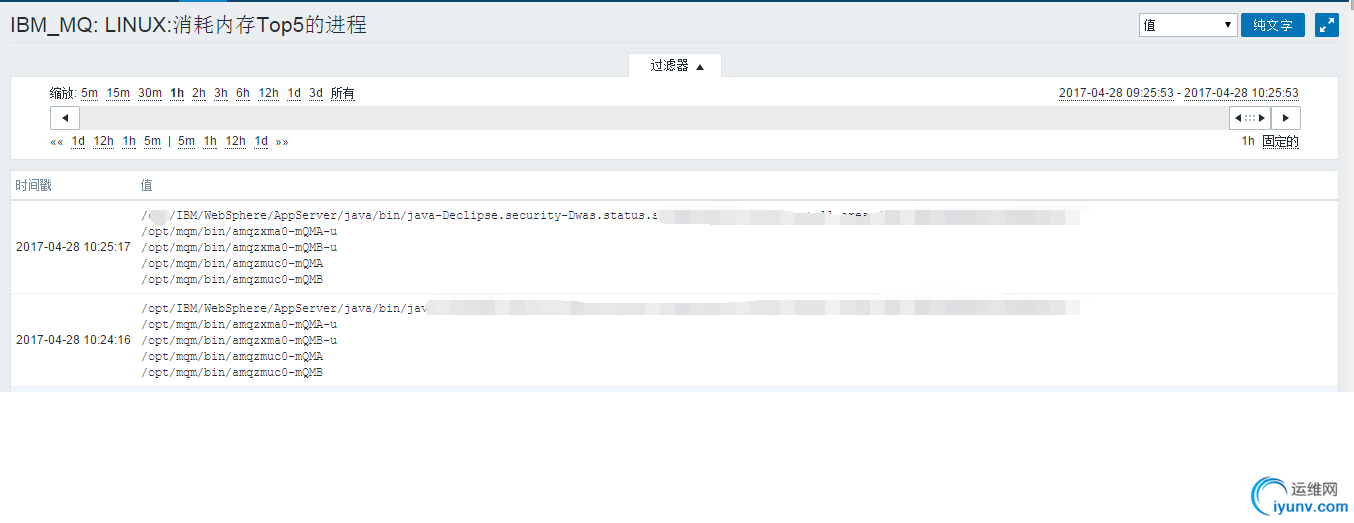
Task: Select timestamp 2017-04-28 10:24:16
Action: (x=73, y=340)
